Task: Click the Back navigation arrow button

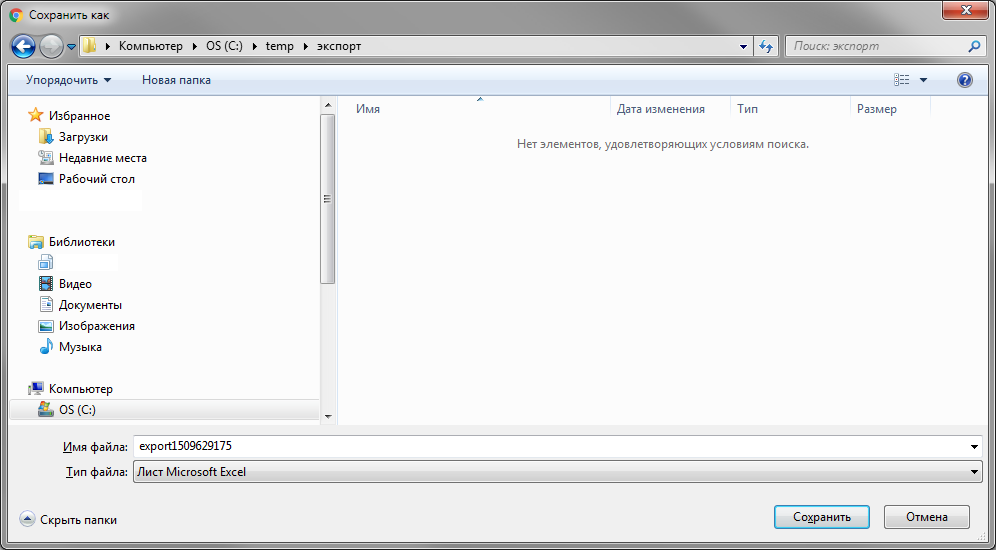Action: coord(24,46)
